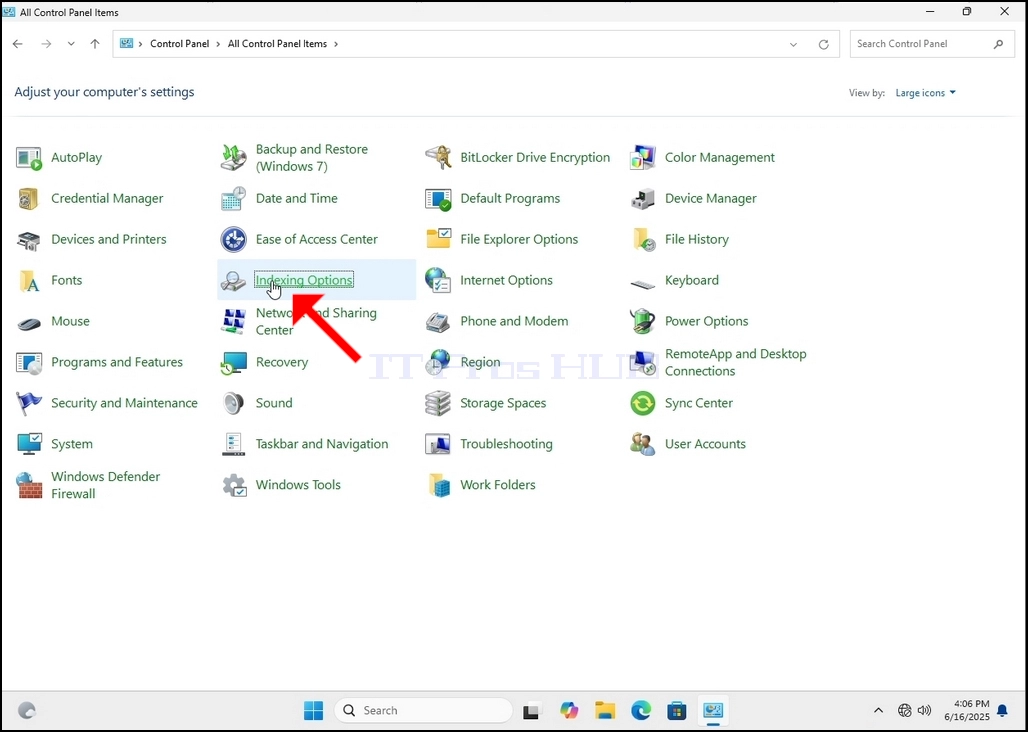Image resolution: width=1028 pixels, height=732 pixels.
Task: Open the Programs and Features icon
Action: (x=29, y=362)
